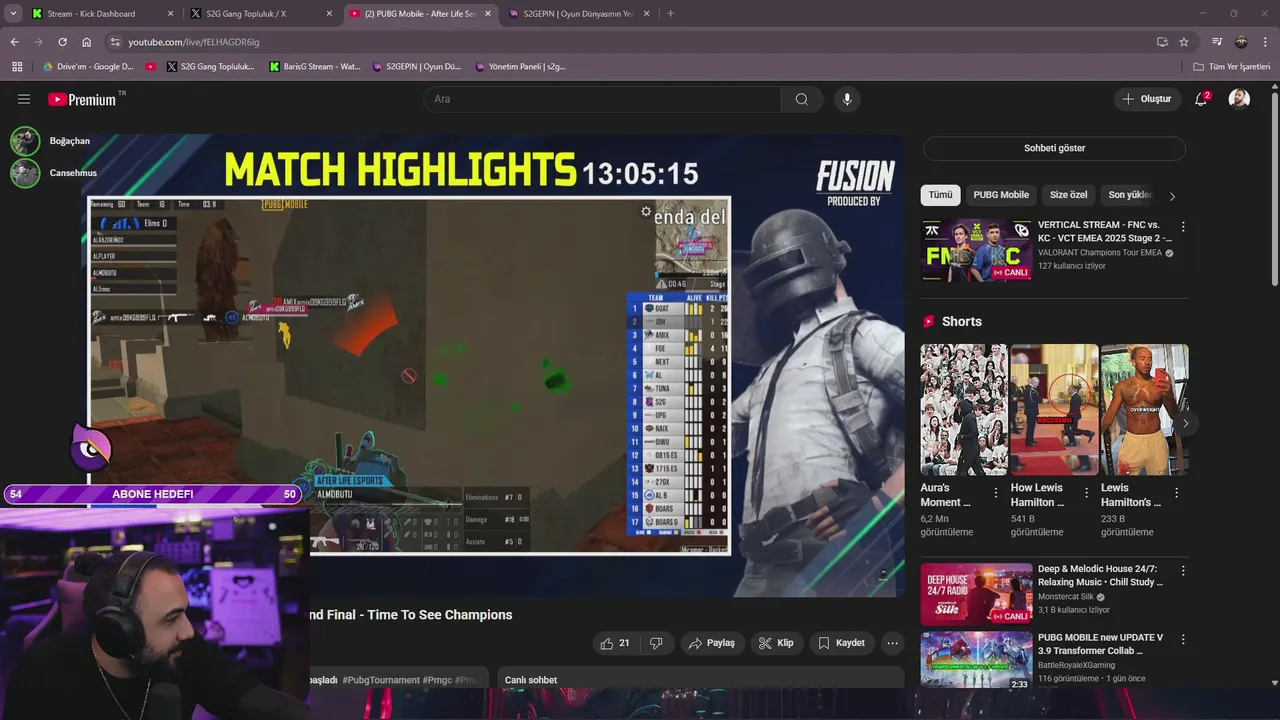
Task: Save video using Kaydet button
Action: point(841,643)
